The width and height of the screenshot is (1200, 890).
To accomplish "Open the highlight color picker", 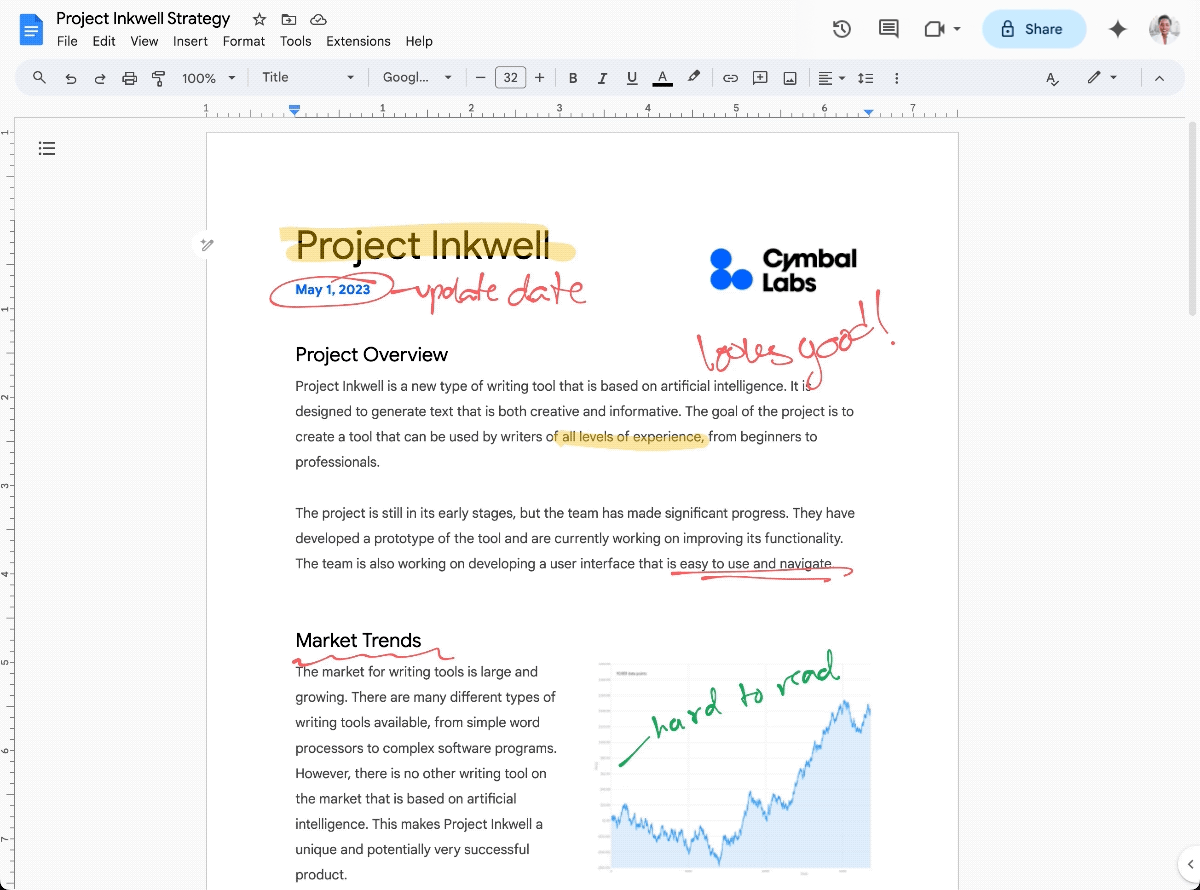I will [x=693, y=78].
